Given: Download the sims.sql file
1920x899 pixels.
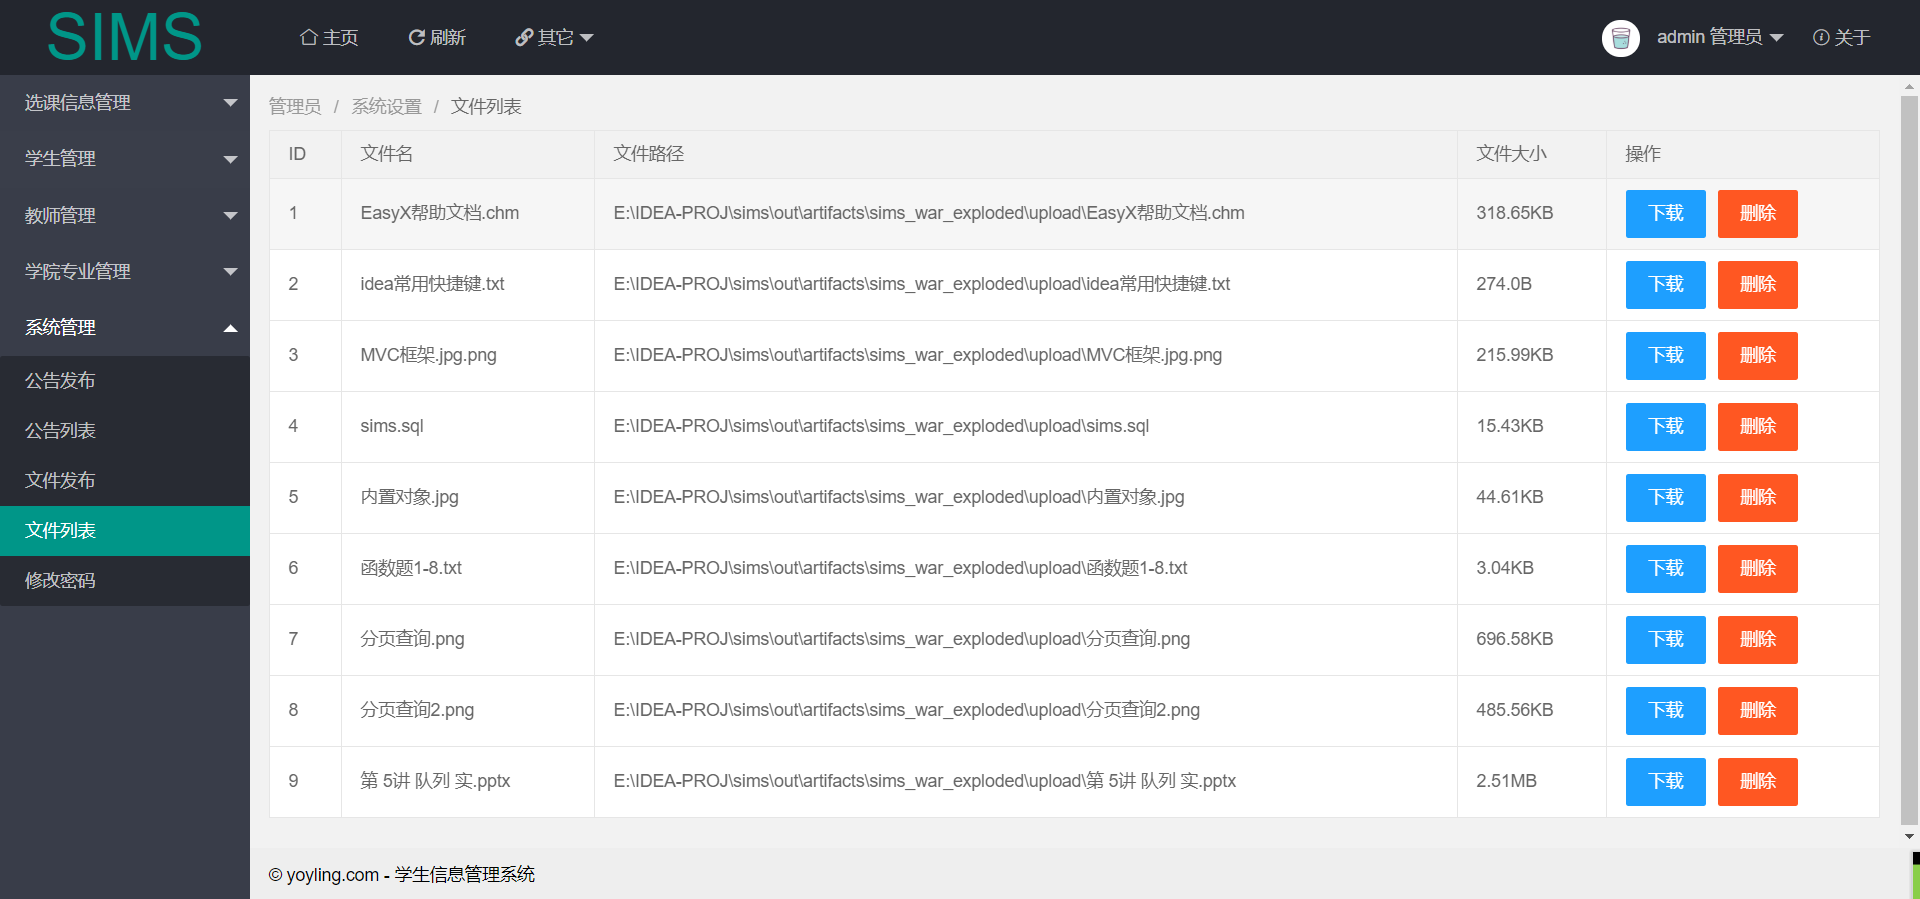Looking at the screenshot, I should click(x=1665, y=427).
